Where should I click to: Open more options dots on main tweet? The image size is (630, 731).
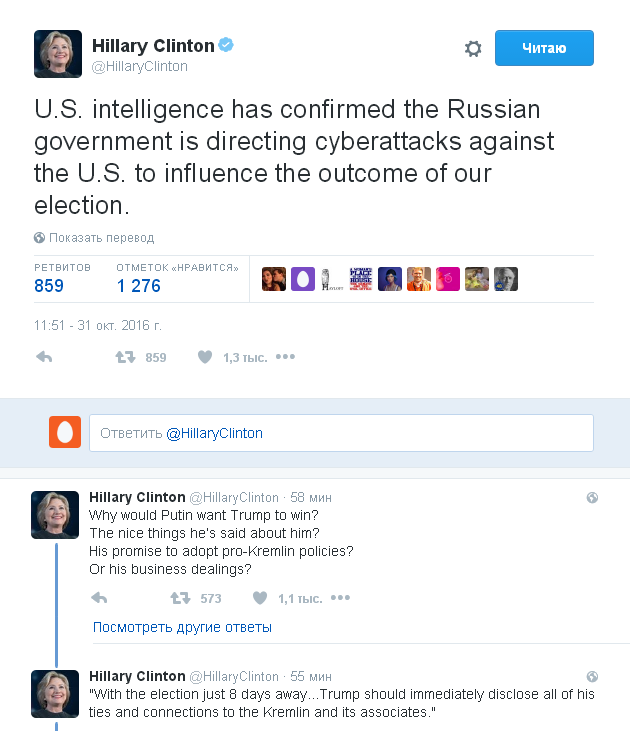[x=285, y=357]
